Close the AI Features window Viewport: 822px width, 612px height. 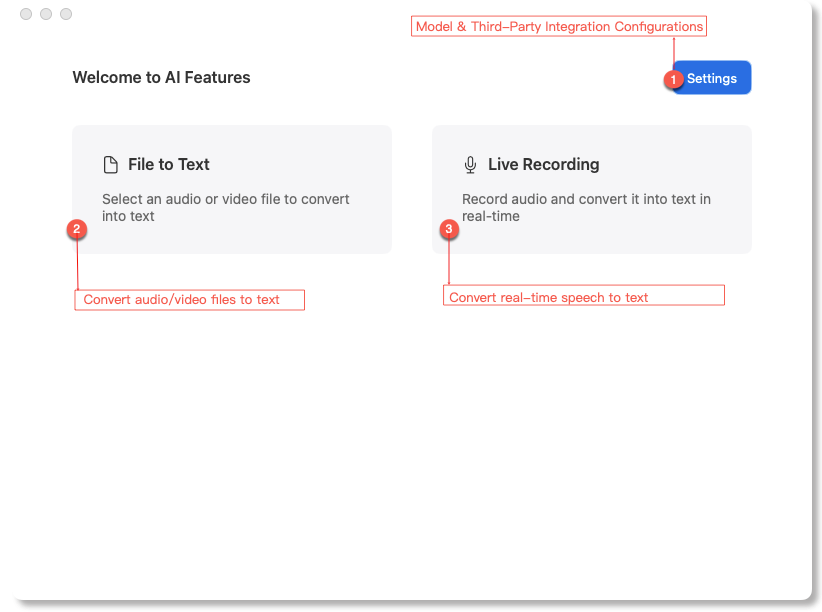(x=26, y=14)
